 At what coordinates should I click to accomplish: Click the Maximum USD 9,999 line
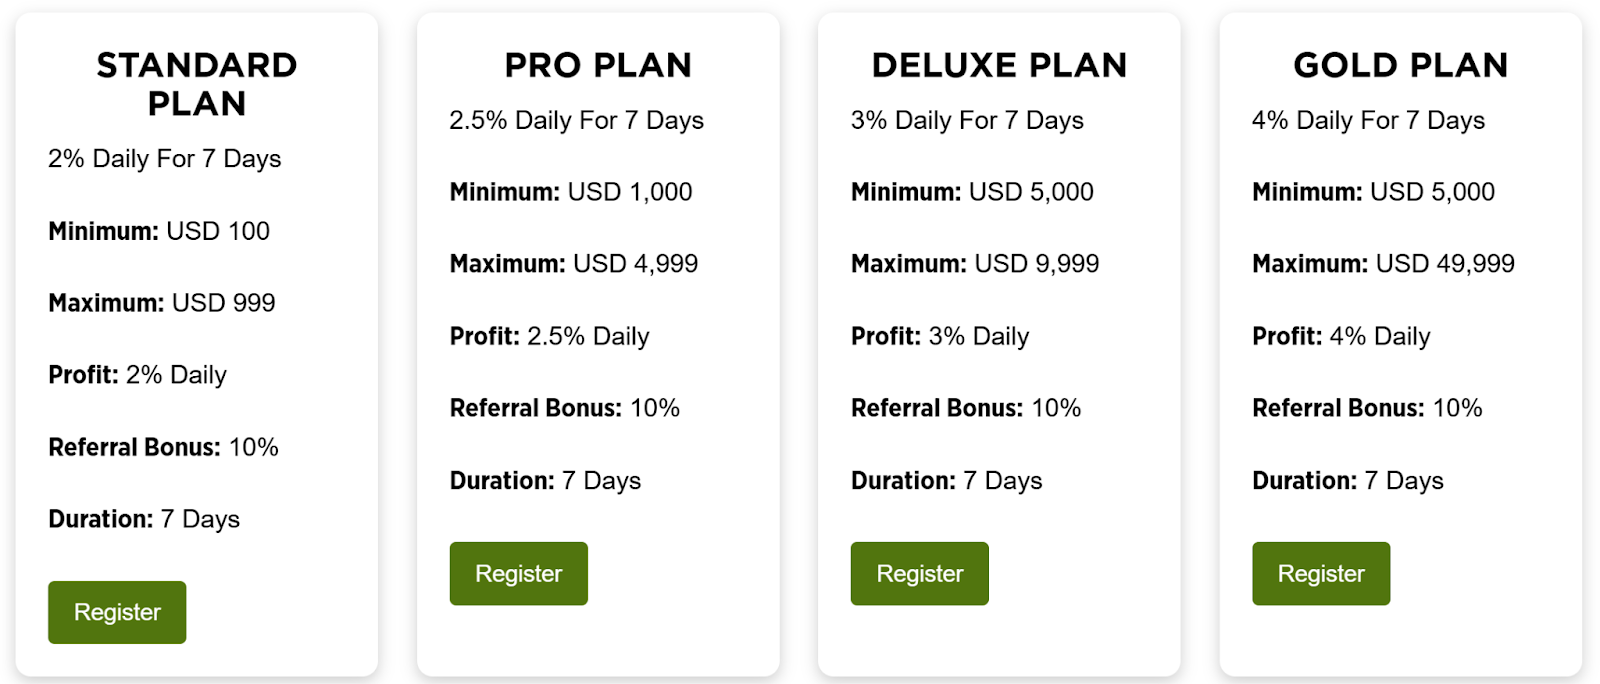tap(975, 264)
